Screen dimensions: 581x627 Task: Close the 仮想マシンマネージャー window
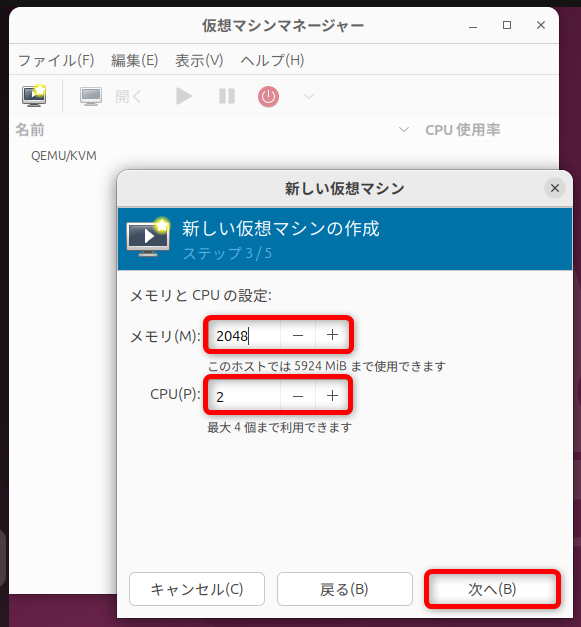[541, 25]
